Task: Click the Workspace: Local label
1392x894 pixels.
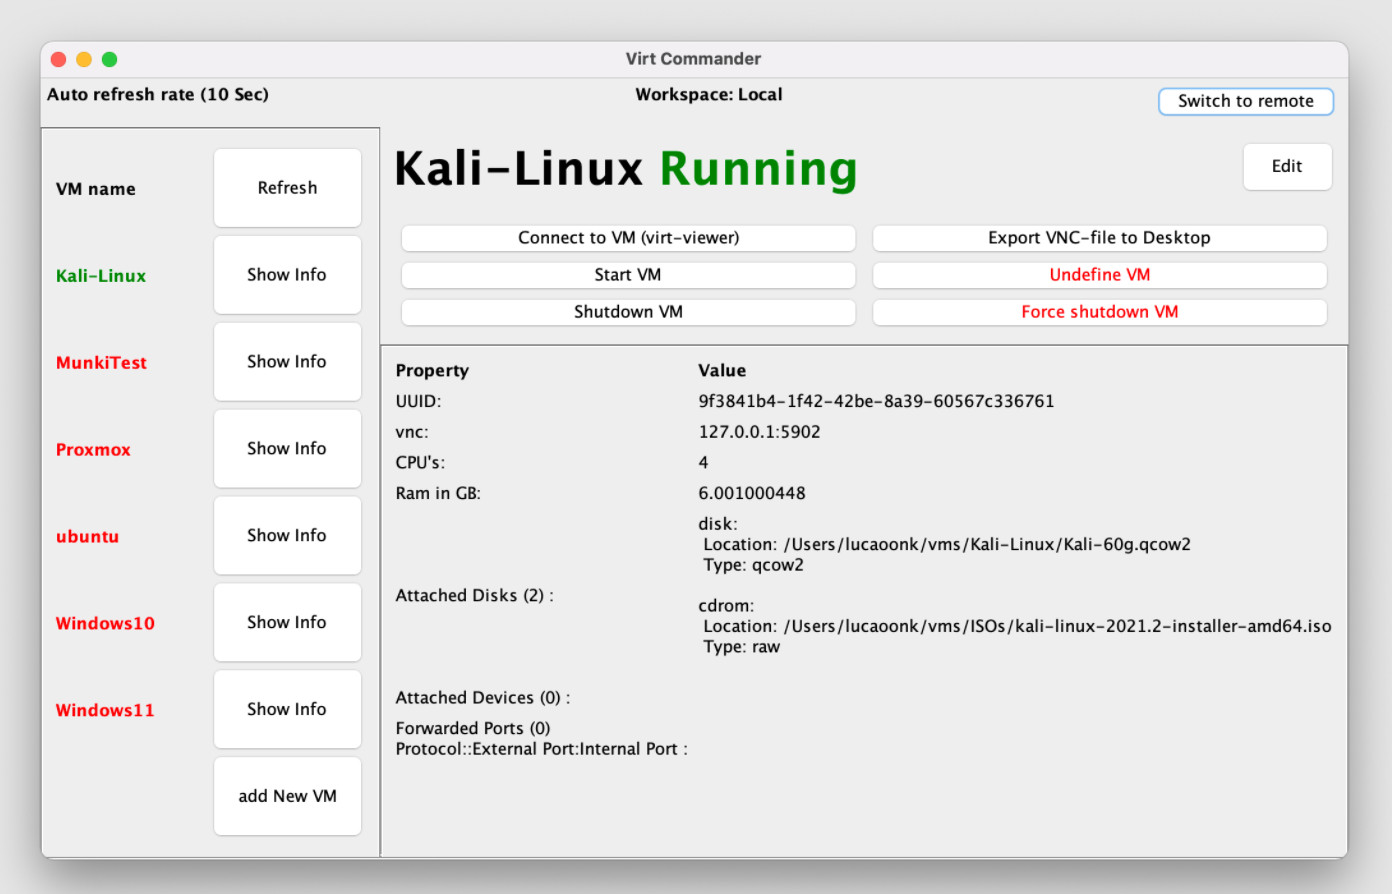Action: pos(709,95)
